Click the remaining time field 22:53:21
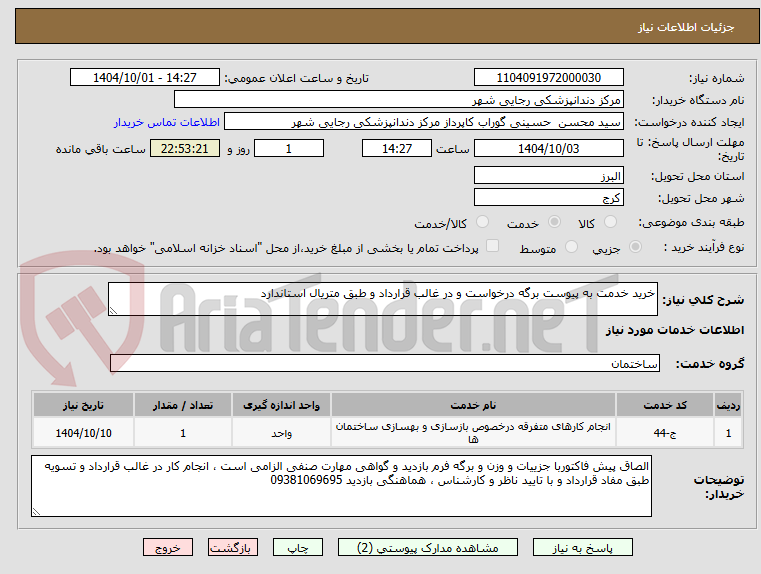The image size is (761, 574). pyautogui.click(x=184, y=148)
